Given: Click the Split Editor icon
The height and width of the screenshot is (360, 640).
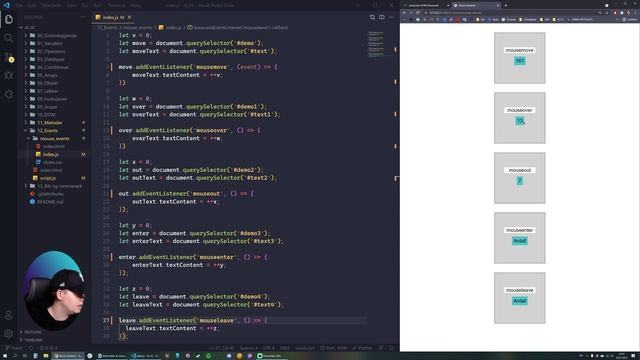Looking at the screenshot, I should coord(382,17).
